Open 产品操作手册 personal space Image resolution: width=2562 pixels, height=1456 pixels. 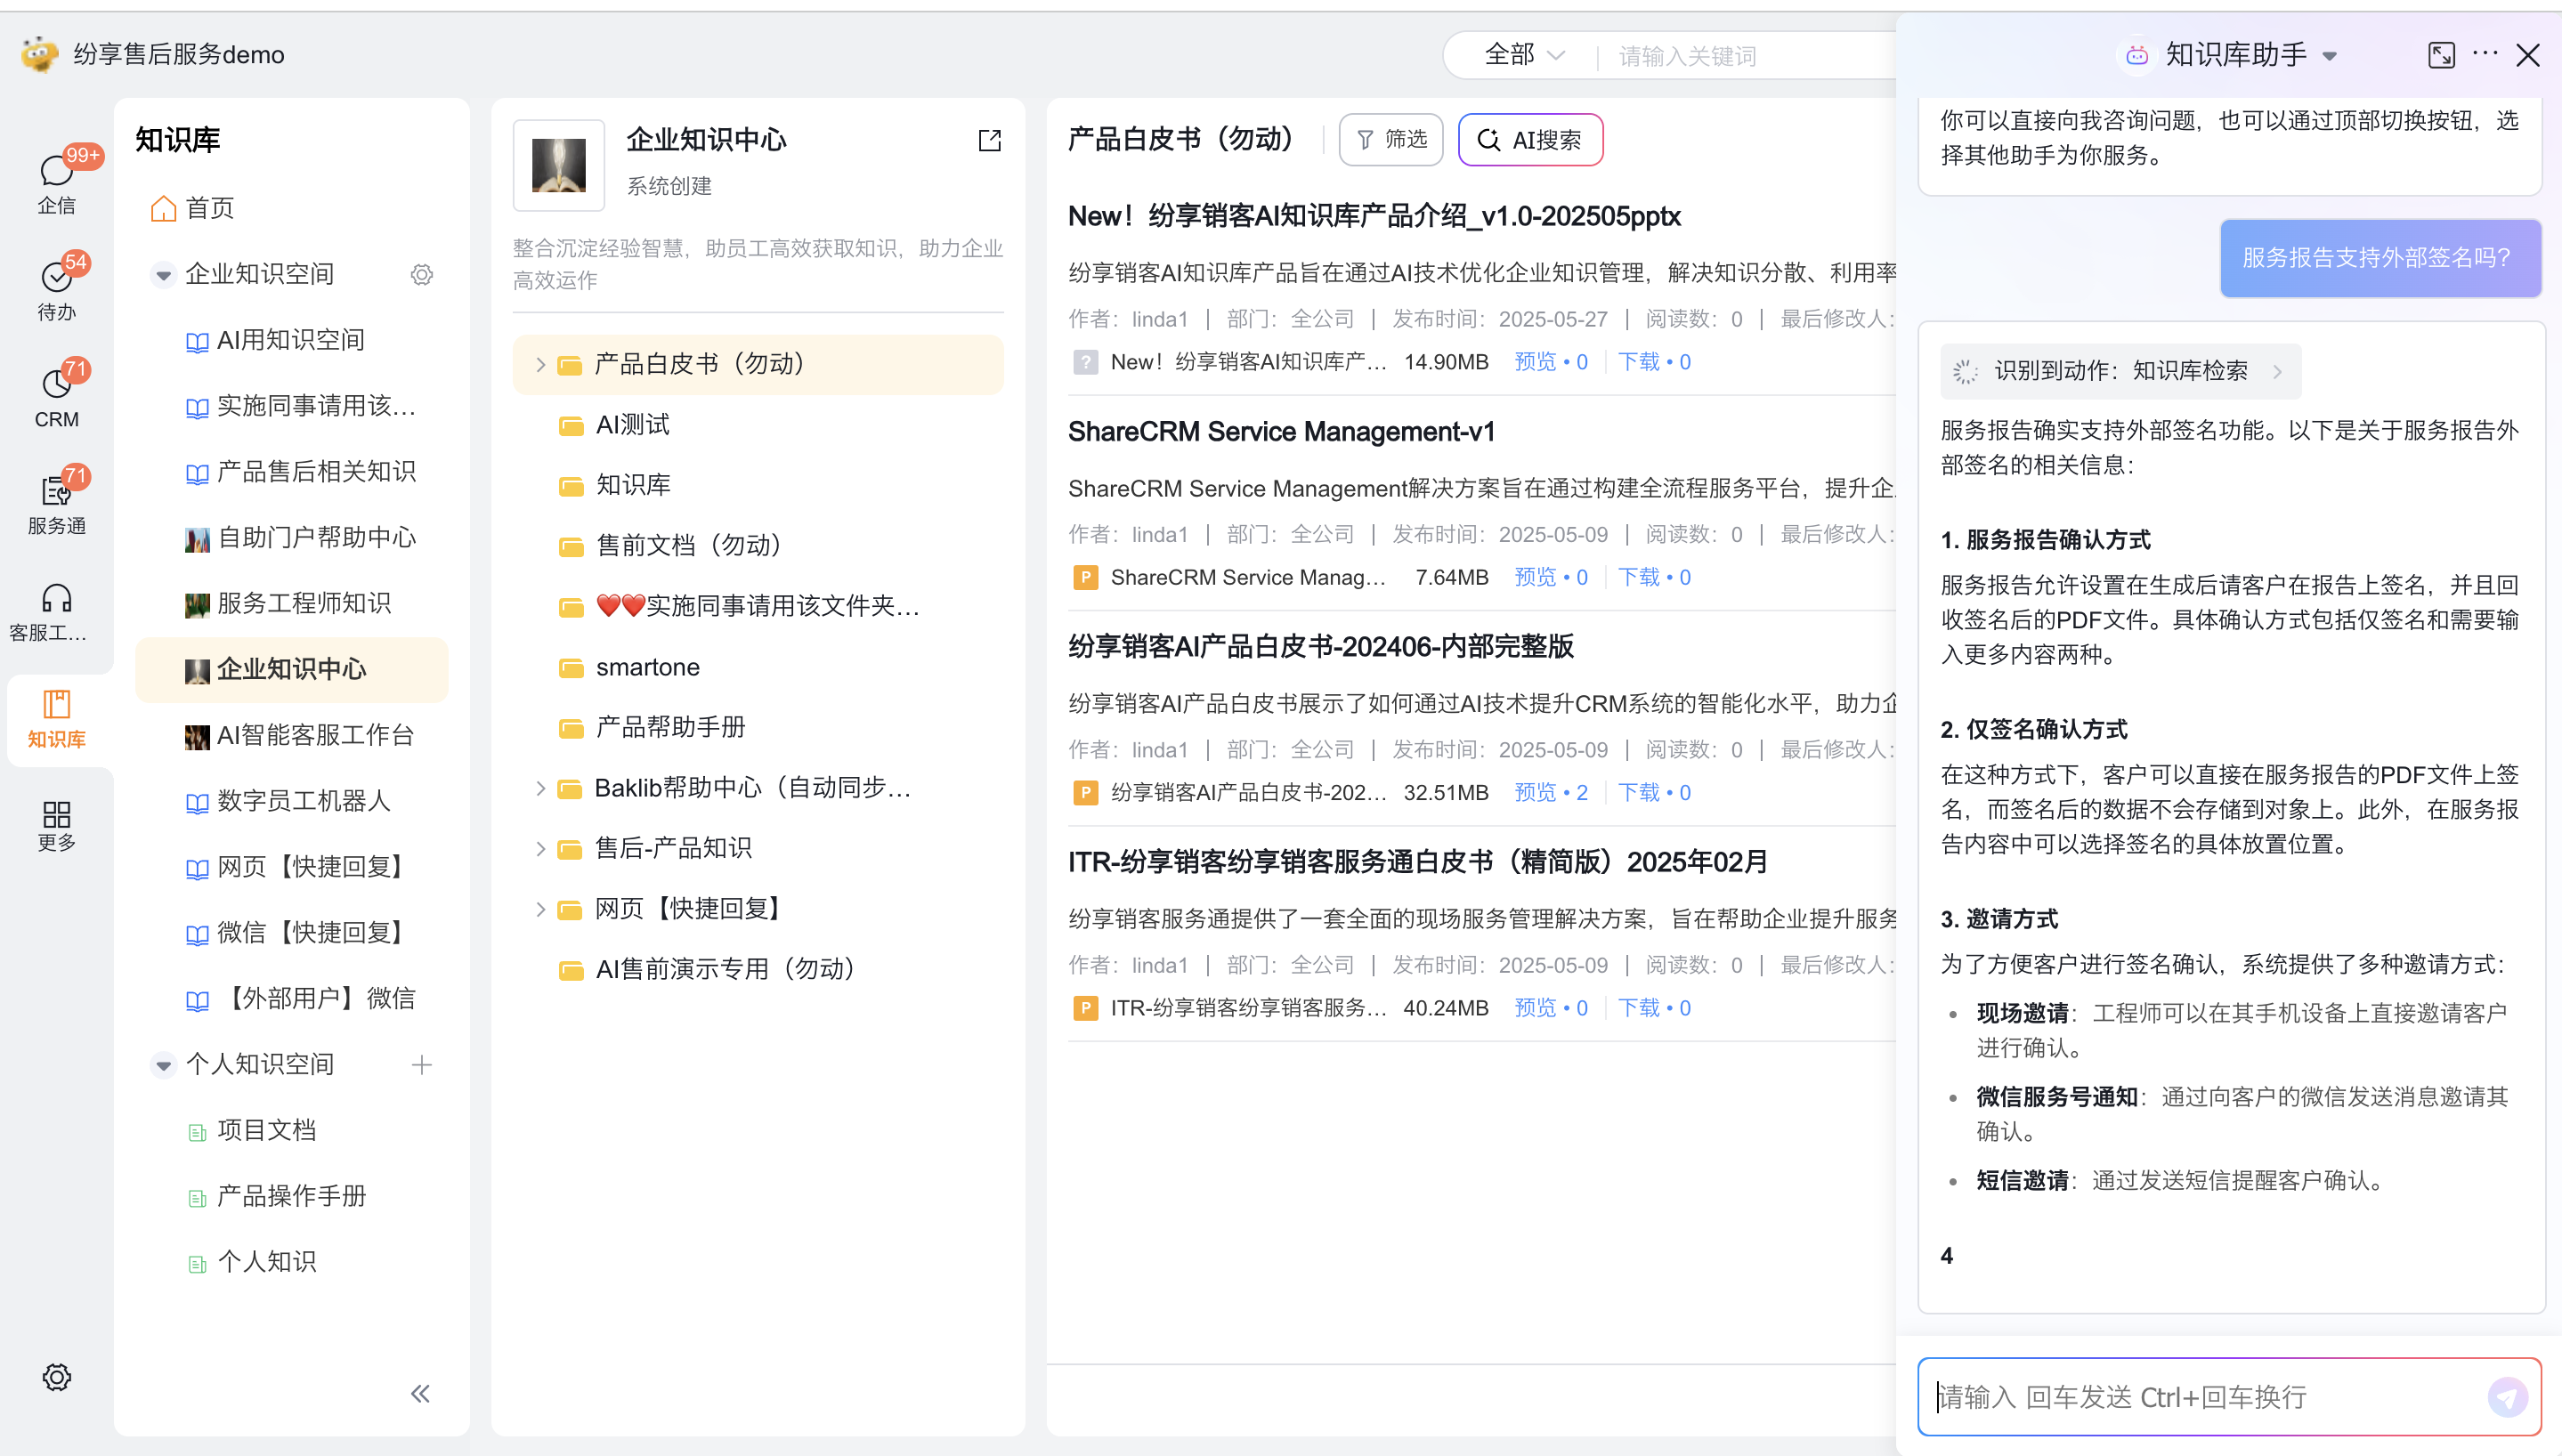click(x=290, y=1196)
